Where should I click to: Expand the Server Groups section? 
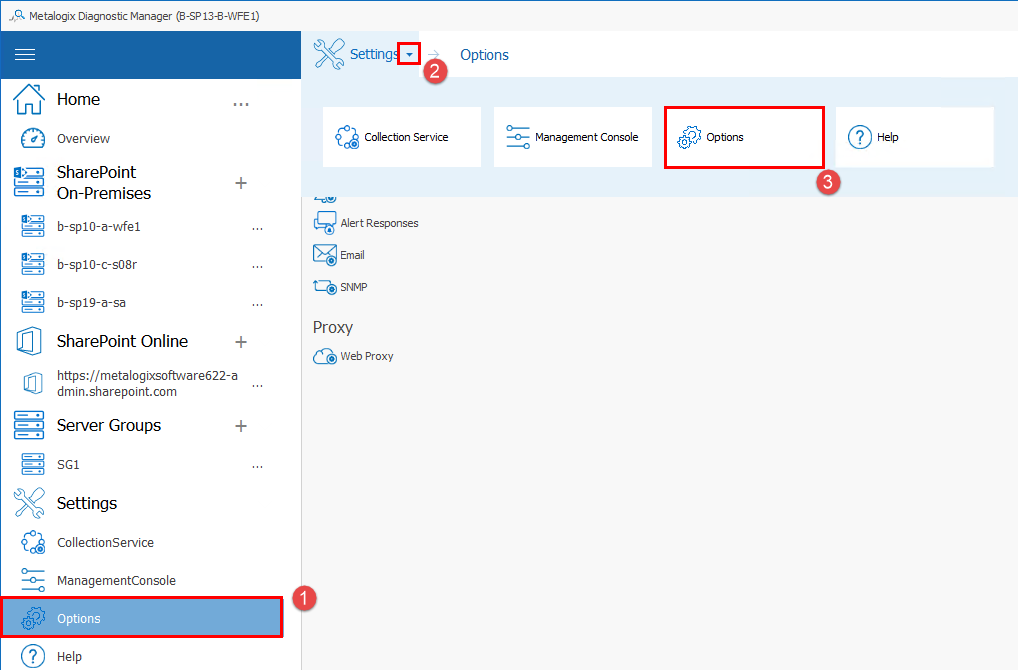click(x=240, y=425)
